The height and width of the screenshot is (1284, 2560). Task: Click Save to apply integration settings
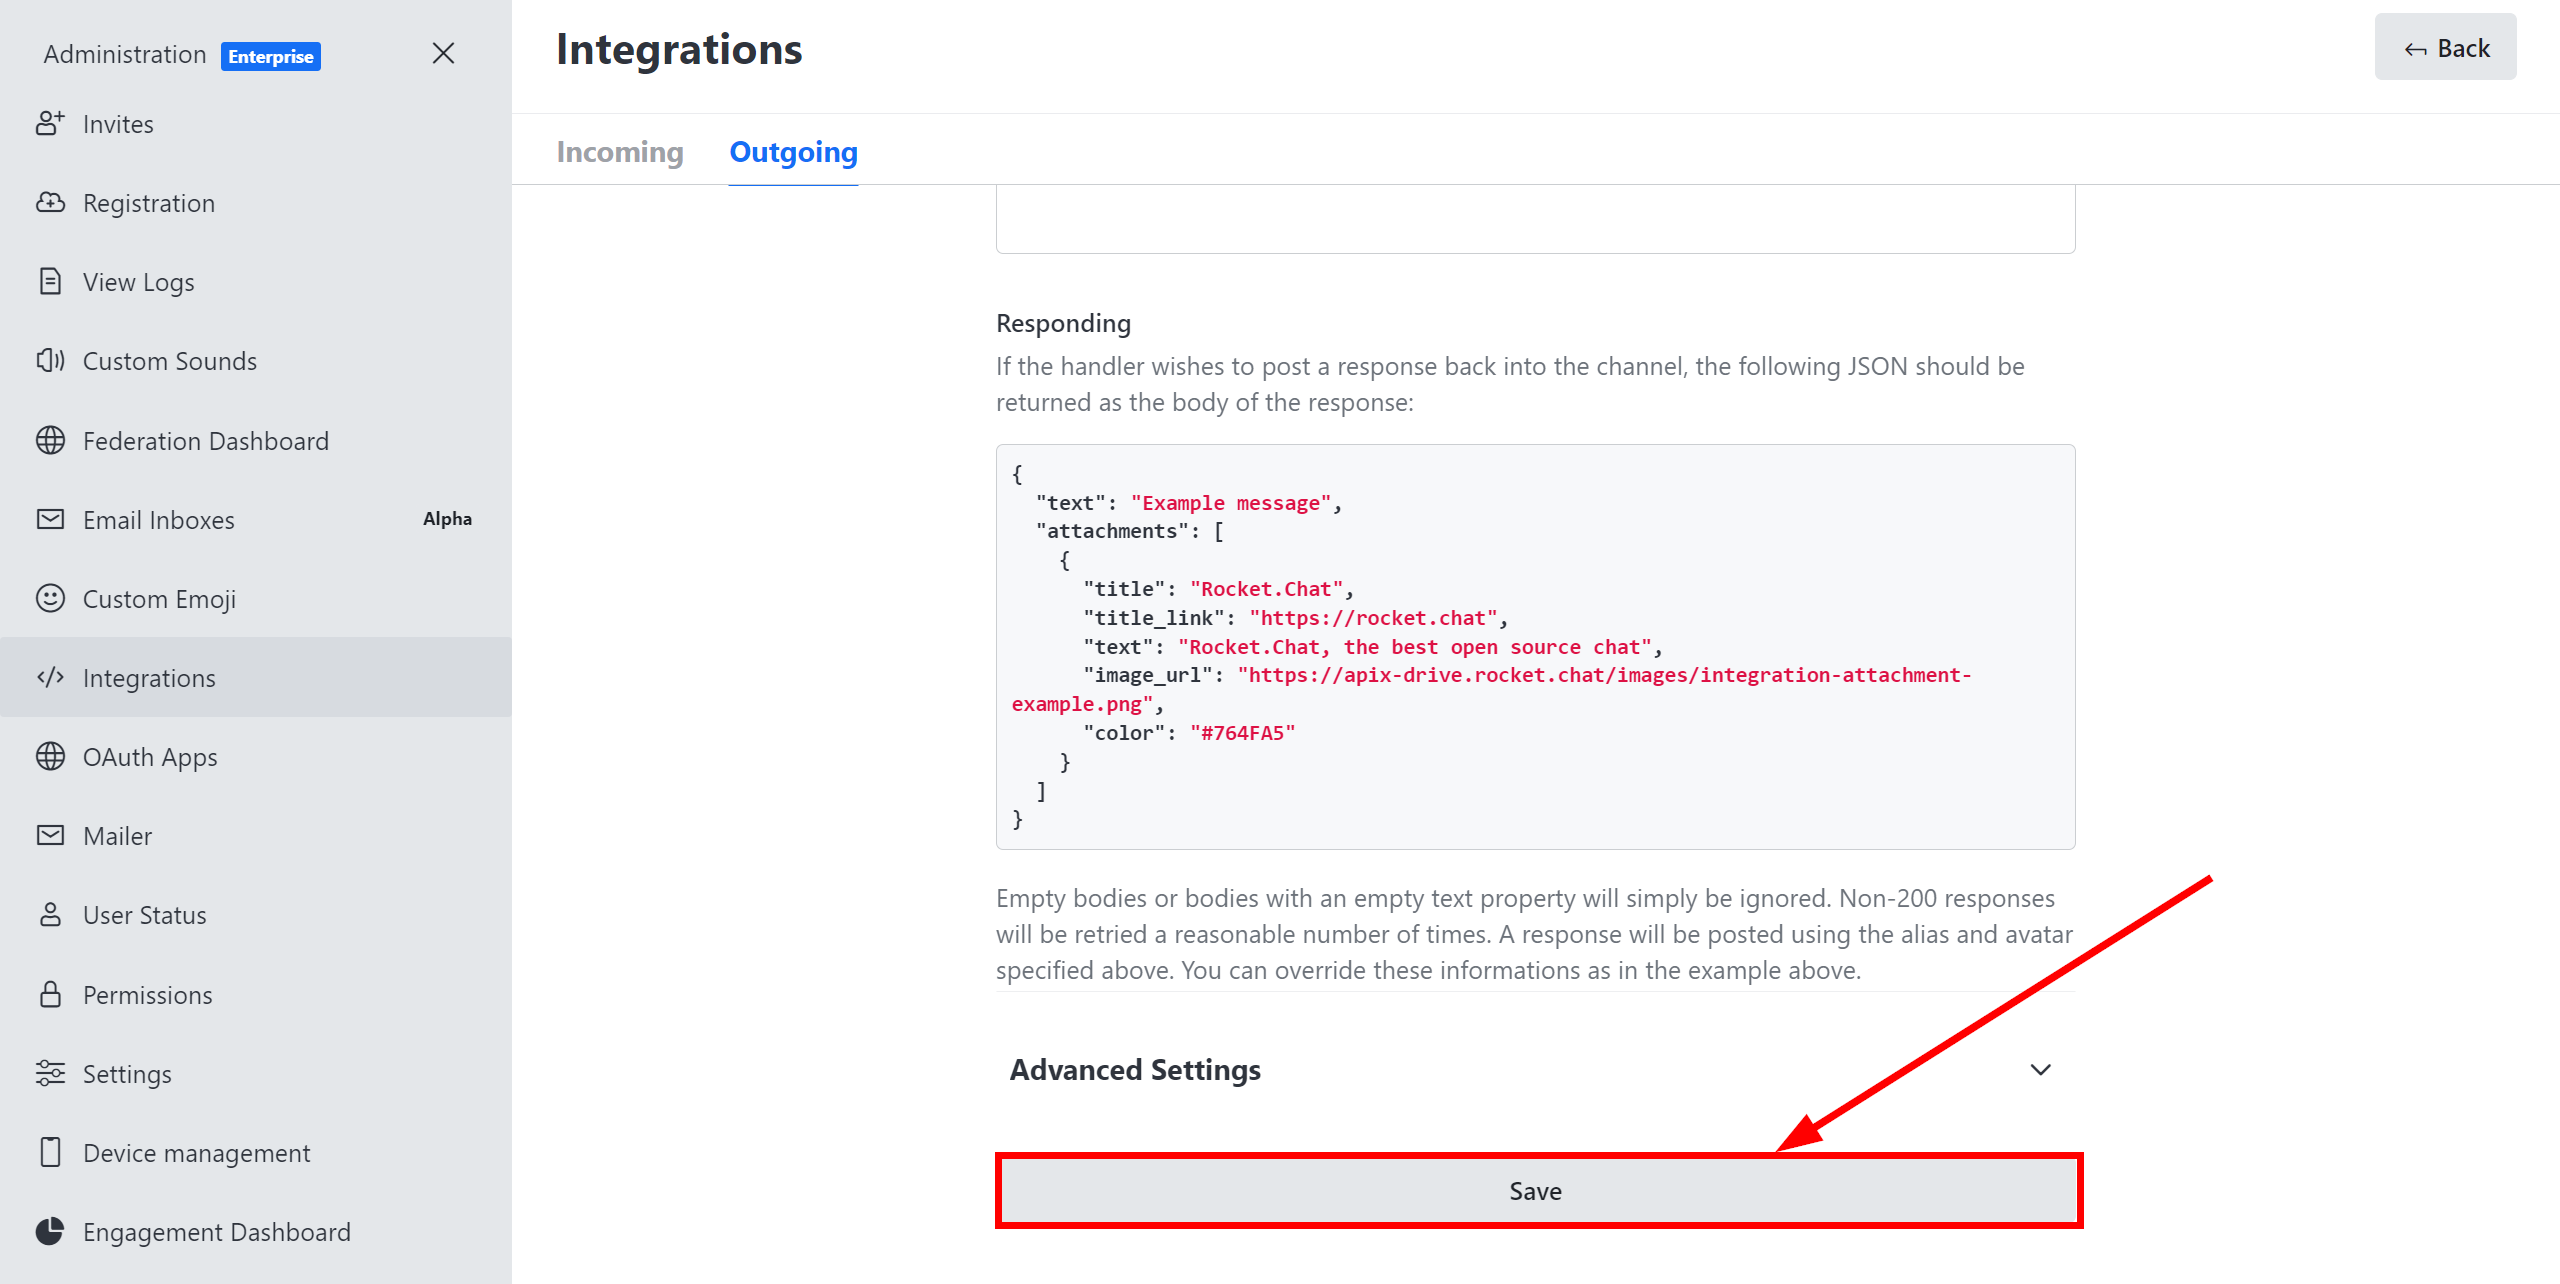(x=1537, y=1191)
